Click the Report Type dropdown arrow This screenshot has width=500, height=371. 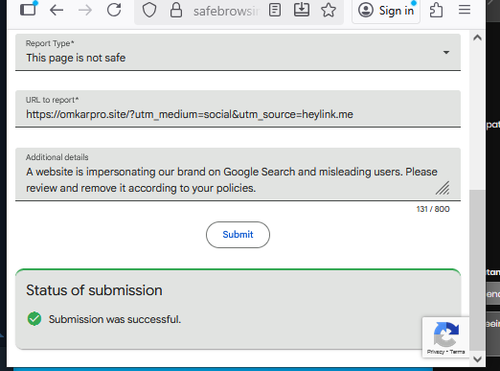click(x=446, y=52)
